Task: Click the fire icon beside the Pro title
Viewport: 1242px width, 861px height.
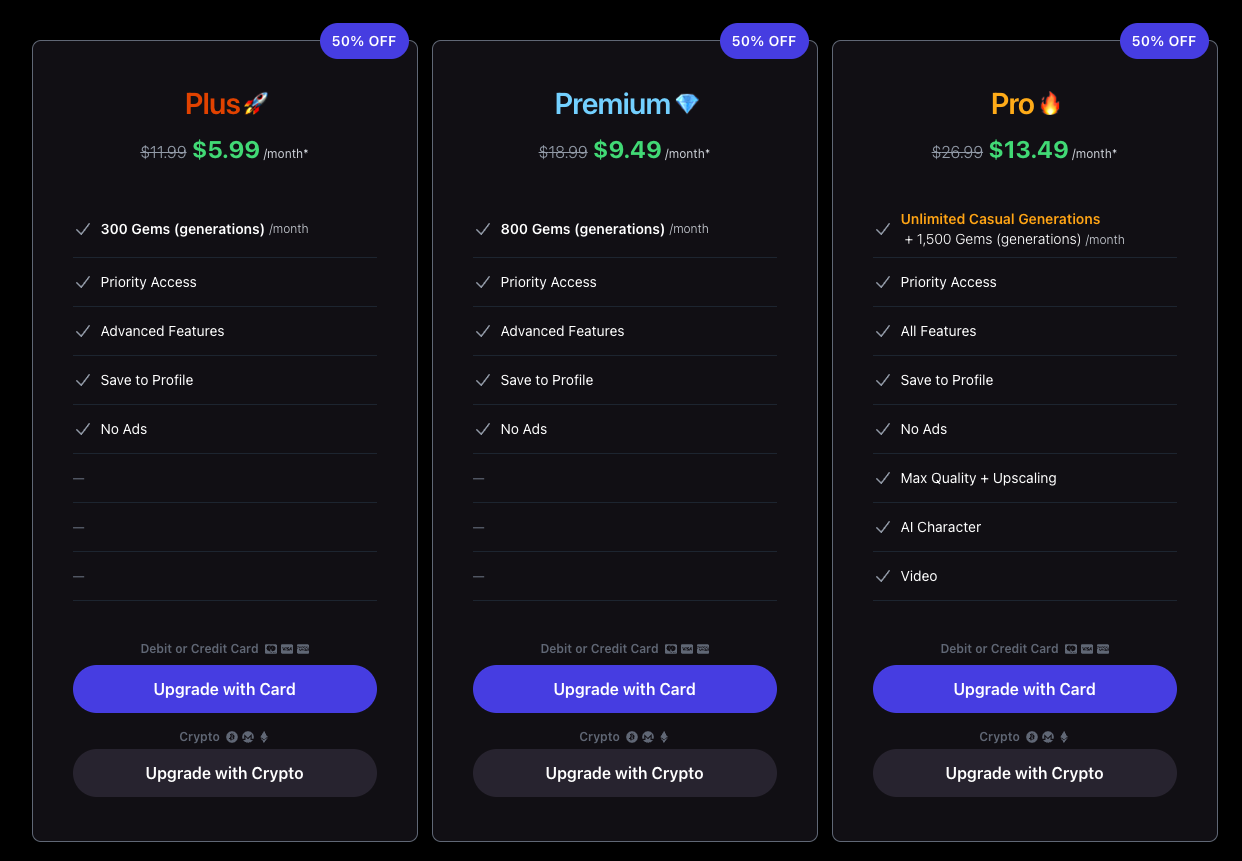Action: [x=1050, y=103]
